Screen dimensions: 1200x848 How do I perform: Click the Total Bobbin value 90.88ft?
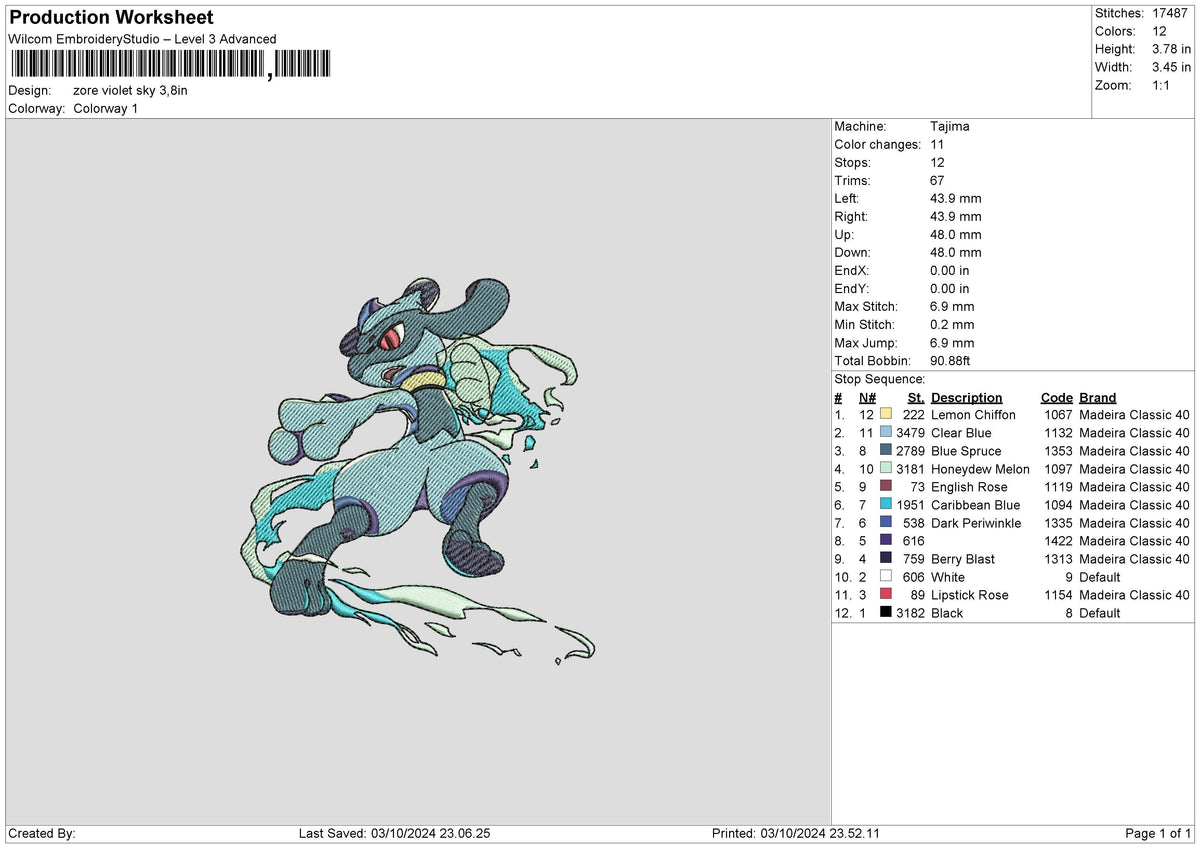pos(957,360)
